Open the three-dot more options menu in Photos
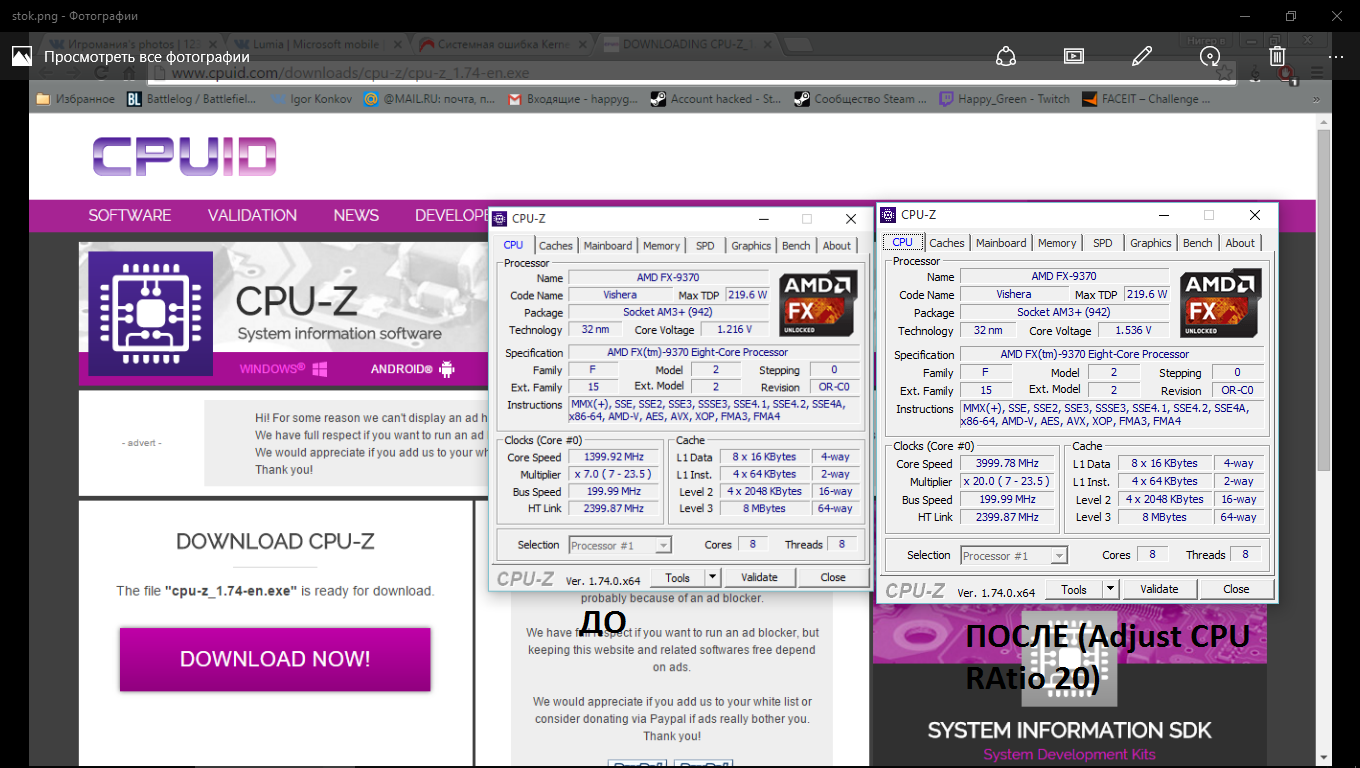 point(1336,56)
